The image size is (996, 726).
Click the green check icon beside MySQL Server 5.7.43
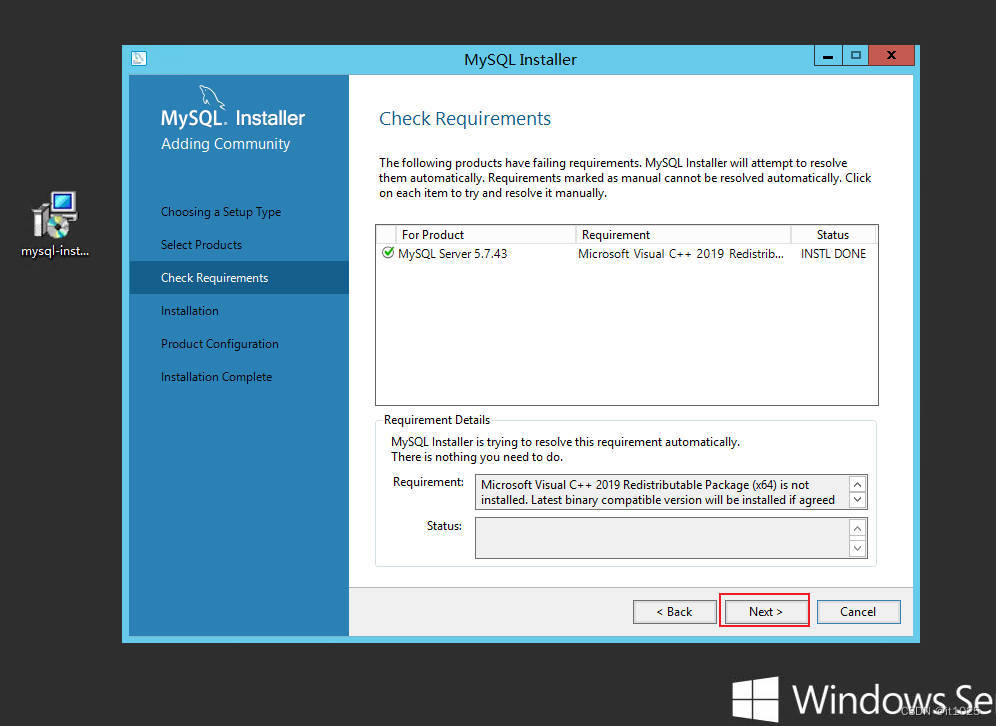pyautogui.click(x=388, y=253)
